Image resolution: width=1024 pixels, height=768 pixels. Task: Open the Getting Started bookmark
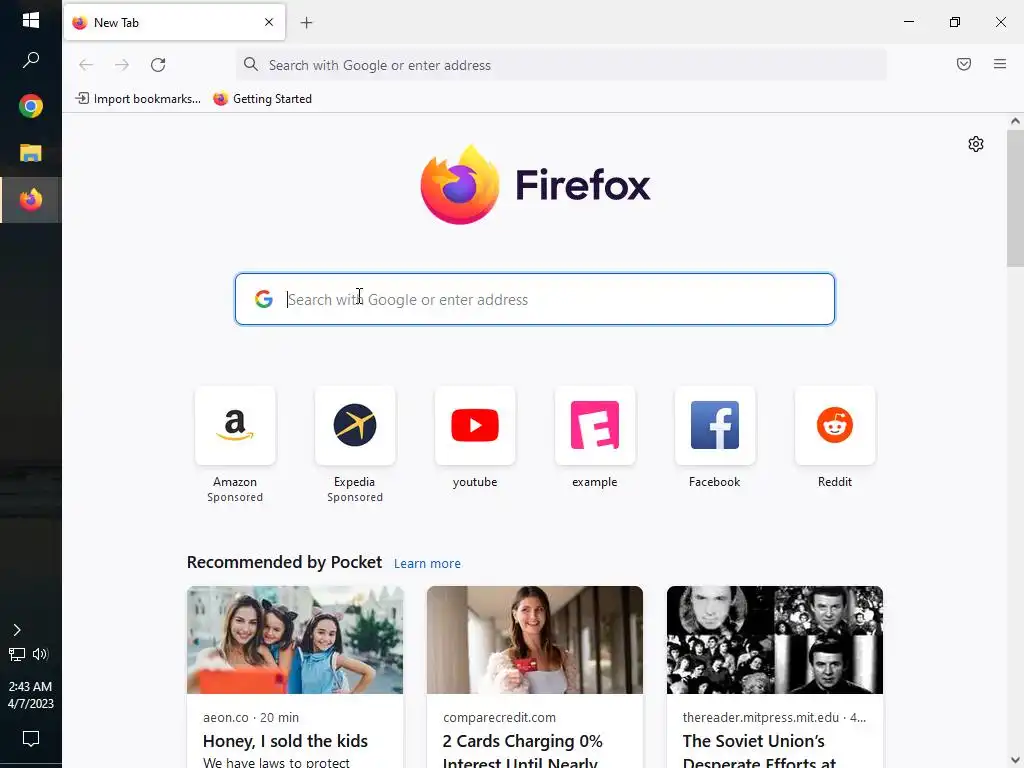coord(263,99)
